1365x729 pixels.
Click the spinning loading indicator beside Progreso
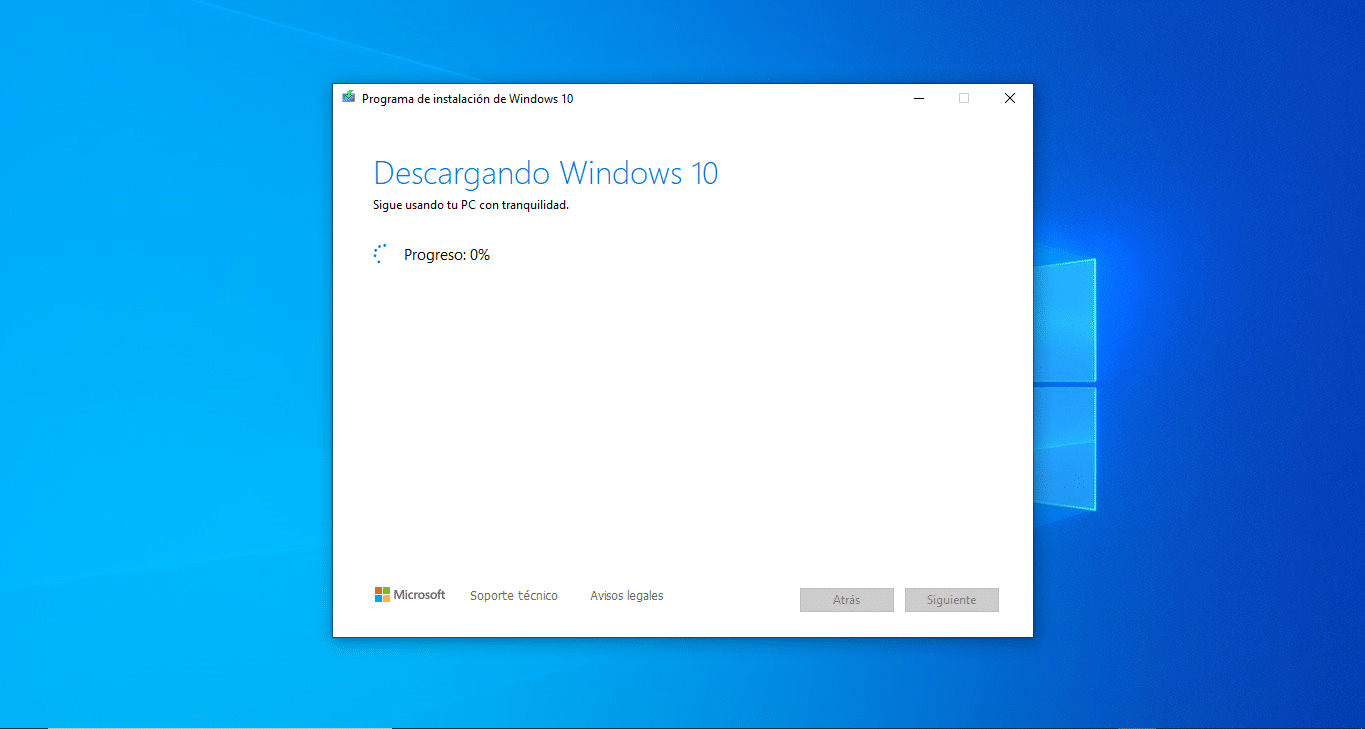(x=380, y=254)
